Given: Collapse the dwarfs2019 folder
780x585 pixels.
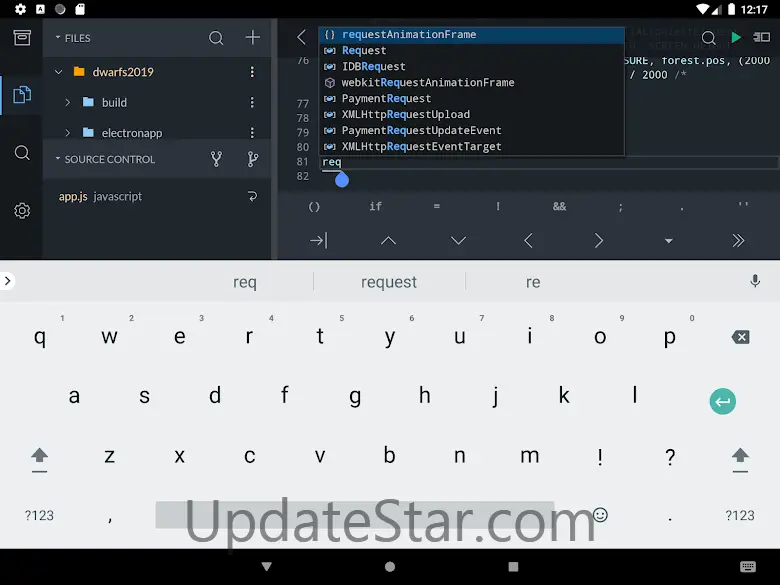Looking at the screenshot, I should point(59,72).
